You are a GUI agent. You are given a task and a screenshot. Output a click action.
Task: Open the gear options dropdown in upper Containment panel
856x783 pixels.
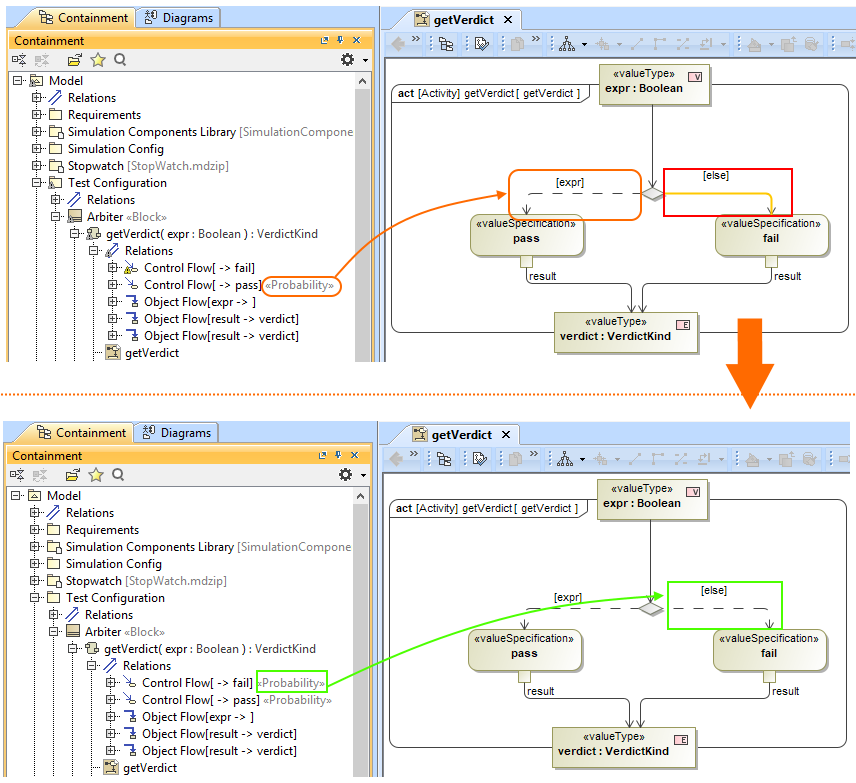(x=349, y=60)
